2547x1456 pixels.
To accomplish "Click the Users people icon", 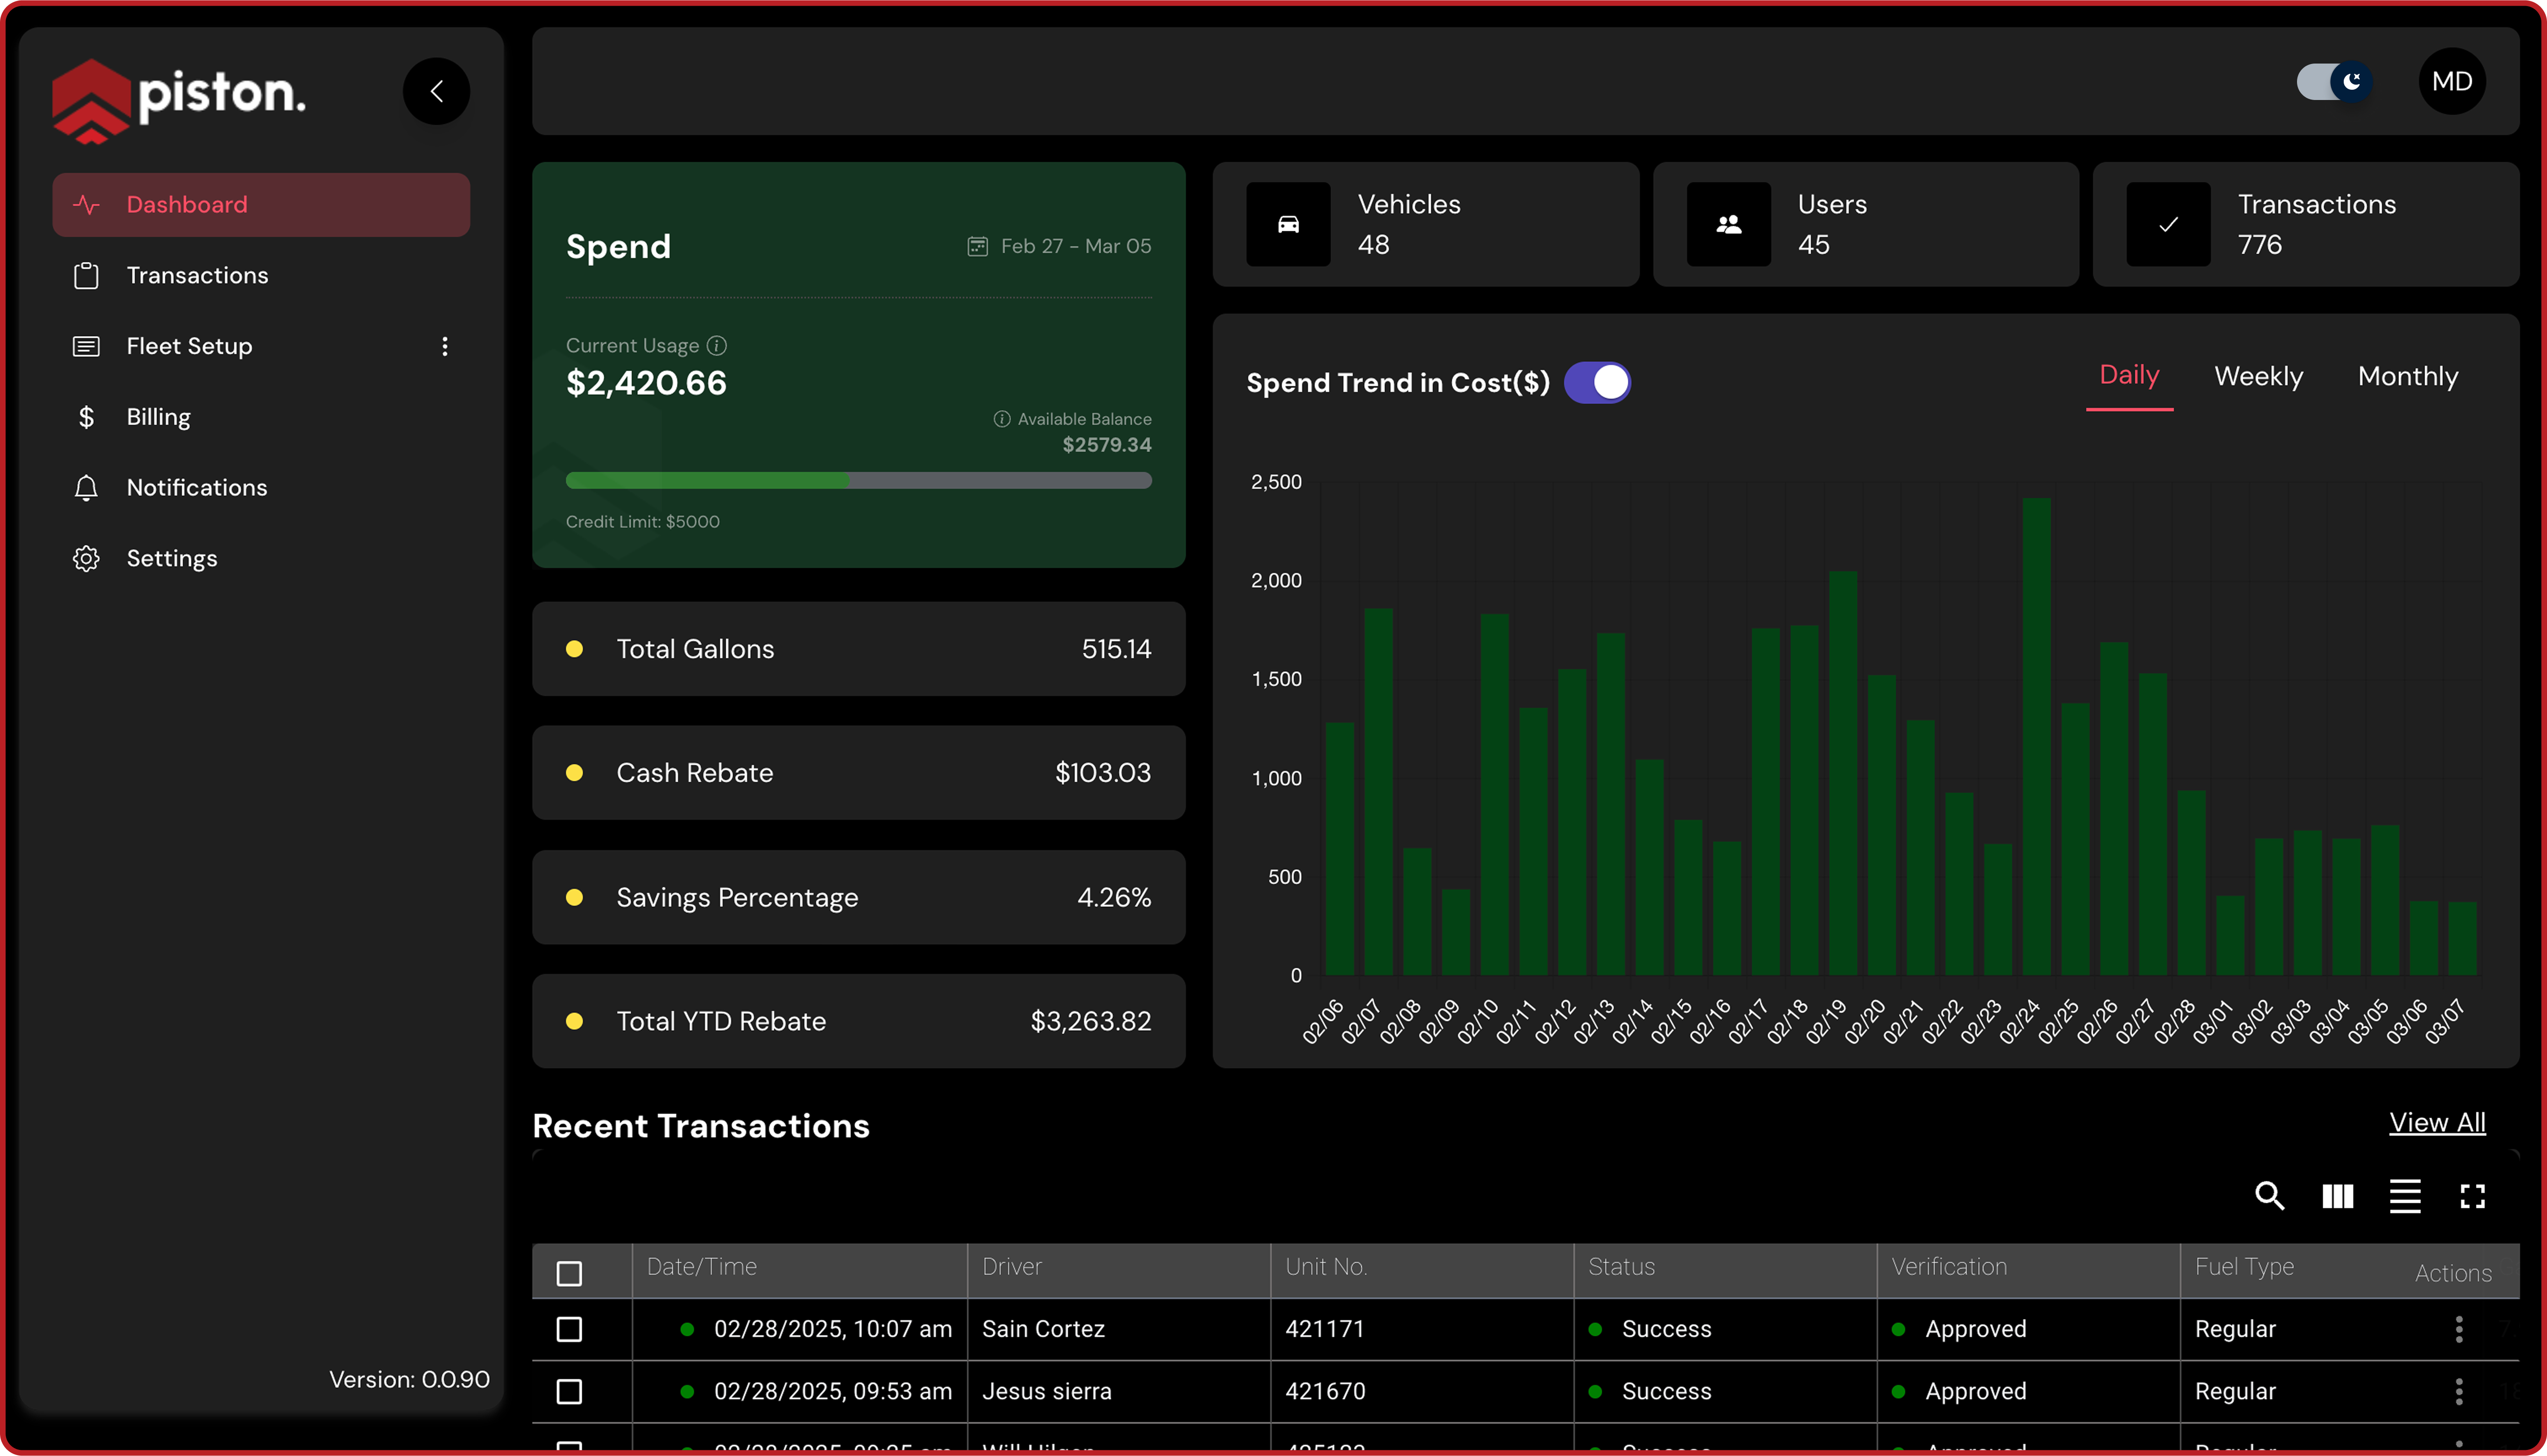I will [1728, 224].
